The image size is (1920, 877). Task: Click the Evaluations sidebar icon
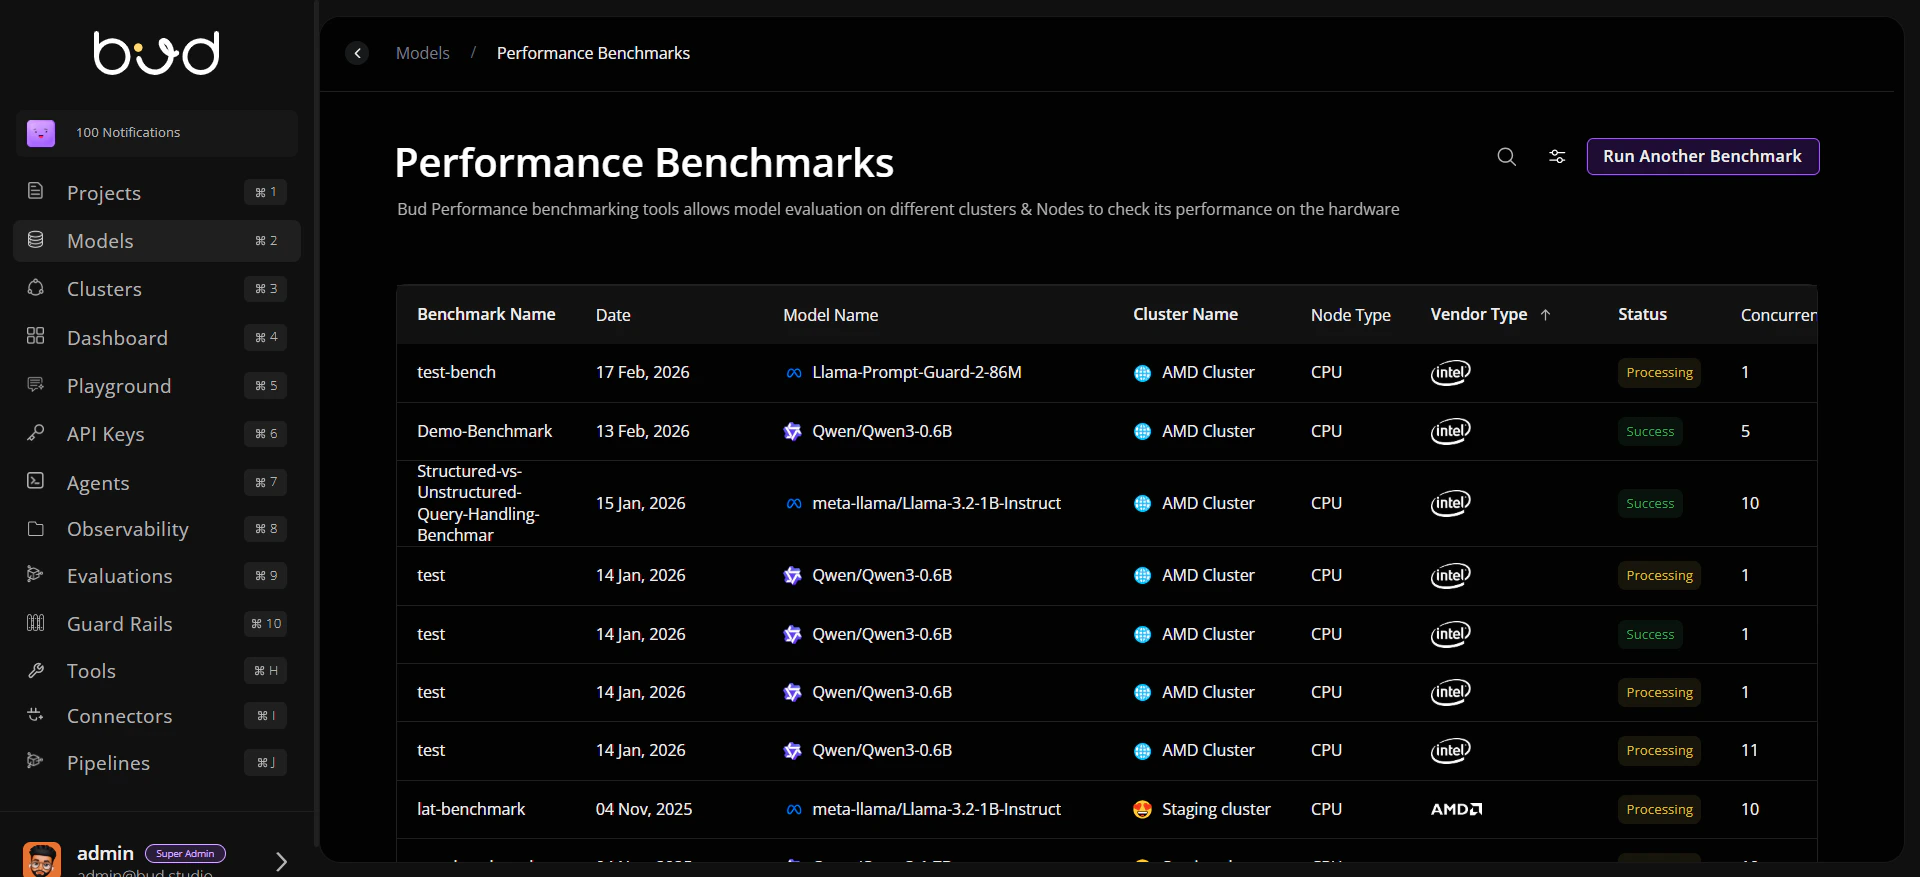coord(35,575)
